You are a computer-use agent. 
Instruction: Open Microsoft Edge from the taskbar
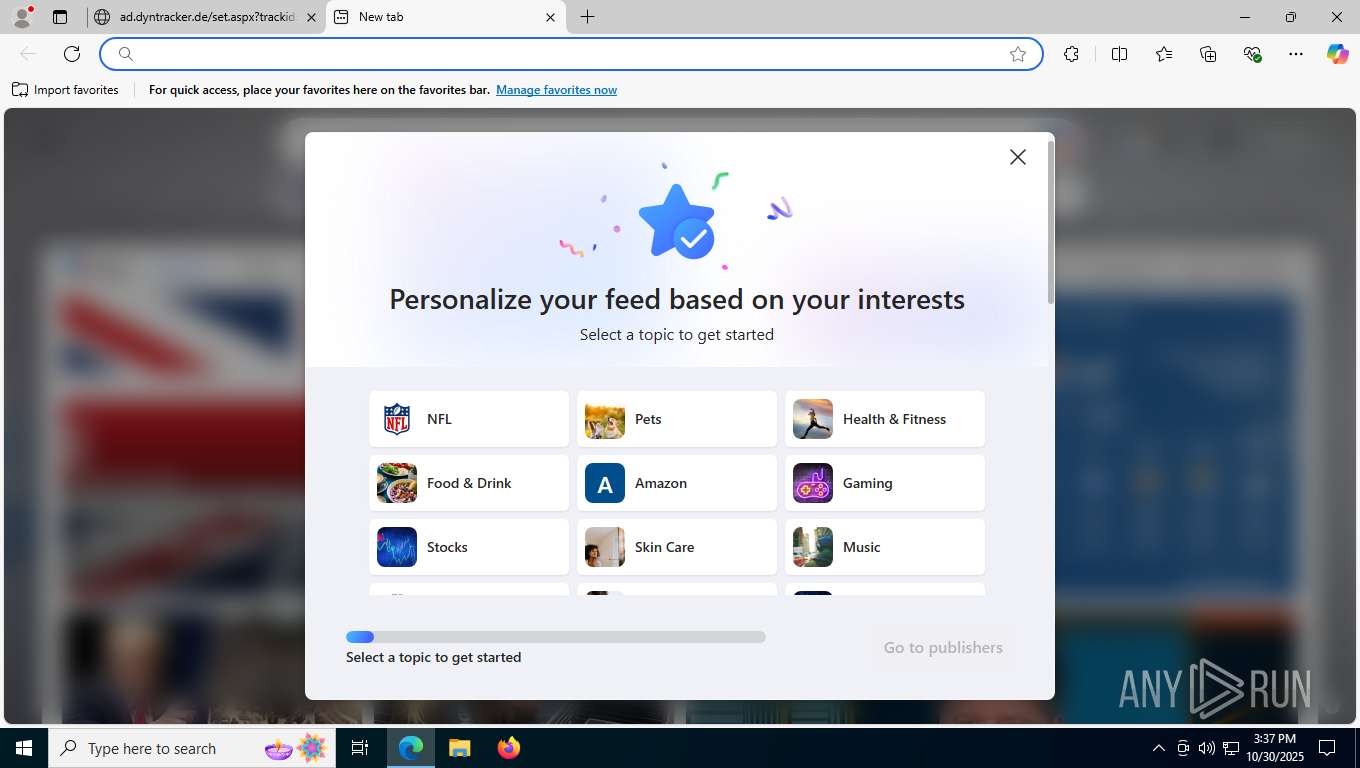411,748
